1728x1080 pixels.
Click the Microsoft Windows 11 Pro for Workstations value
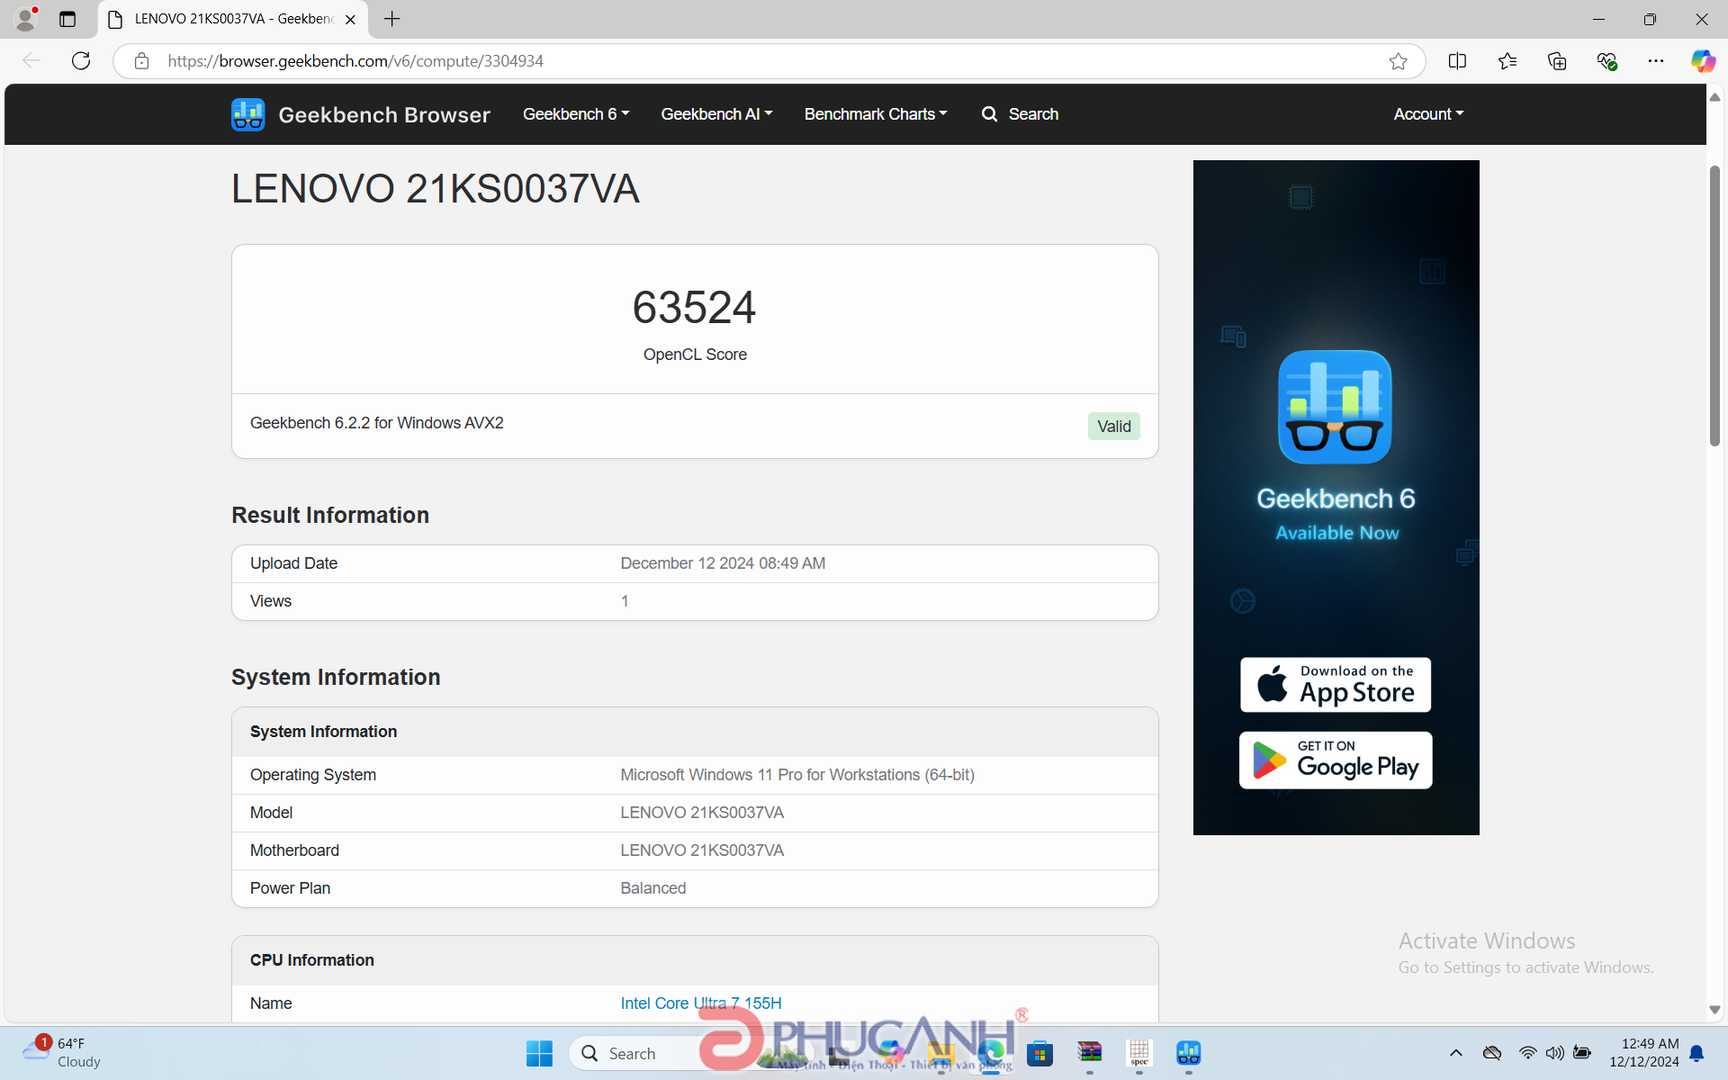pyautogui.click(x=797, y=775)
